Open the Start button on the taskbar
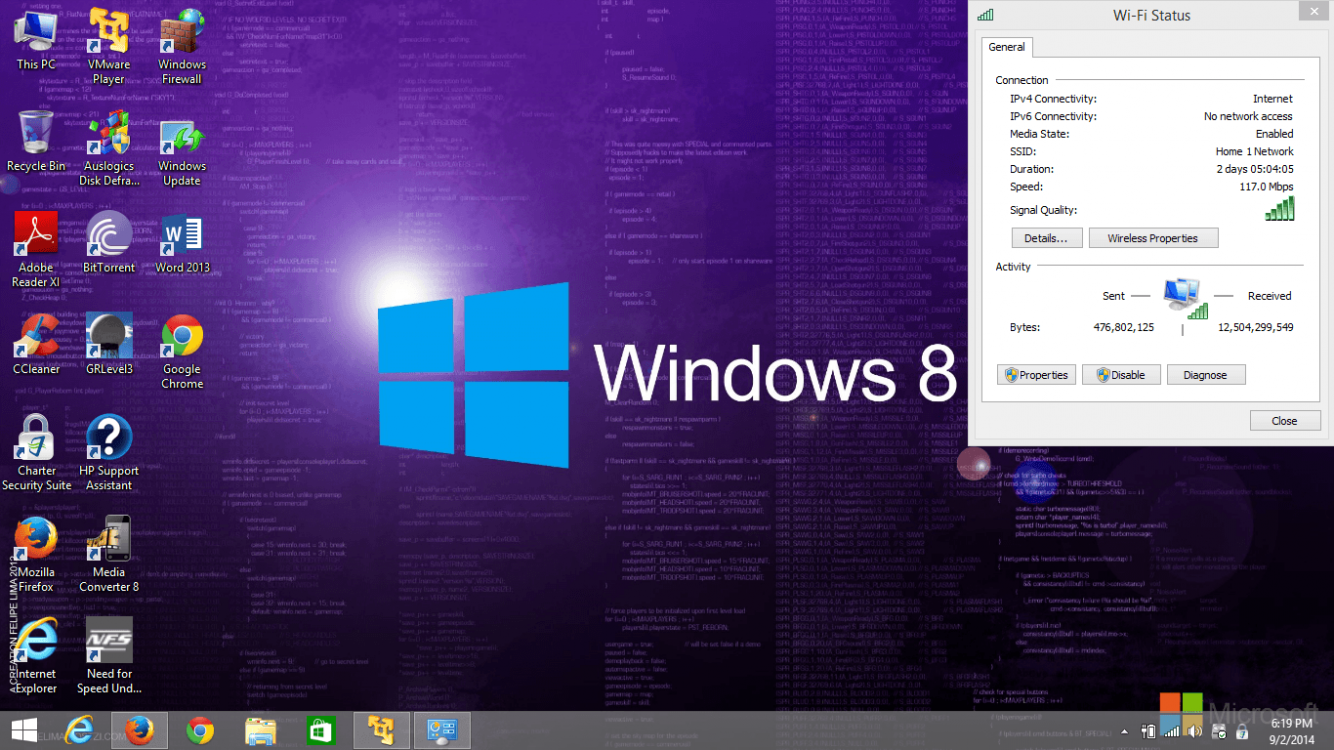 point(24,731)
